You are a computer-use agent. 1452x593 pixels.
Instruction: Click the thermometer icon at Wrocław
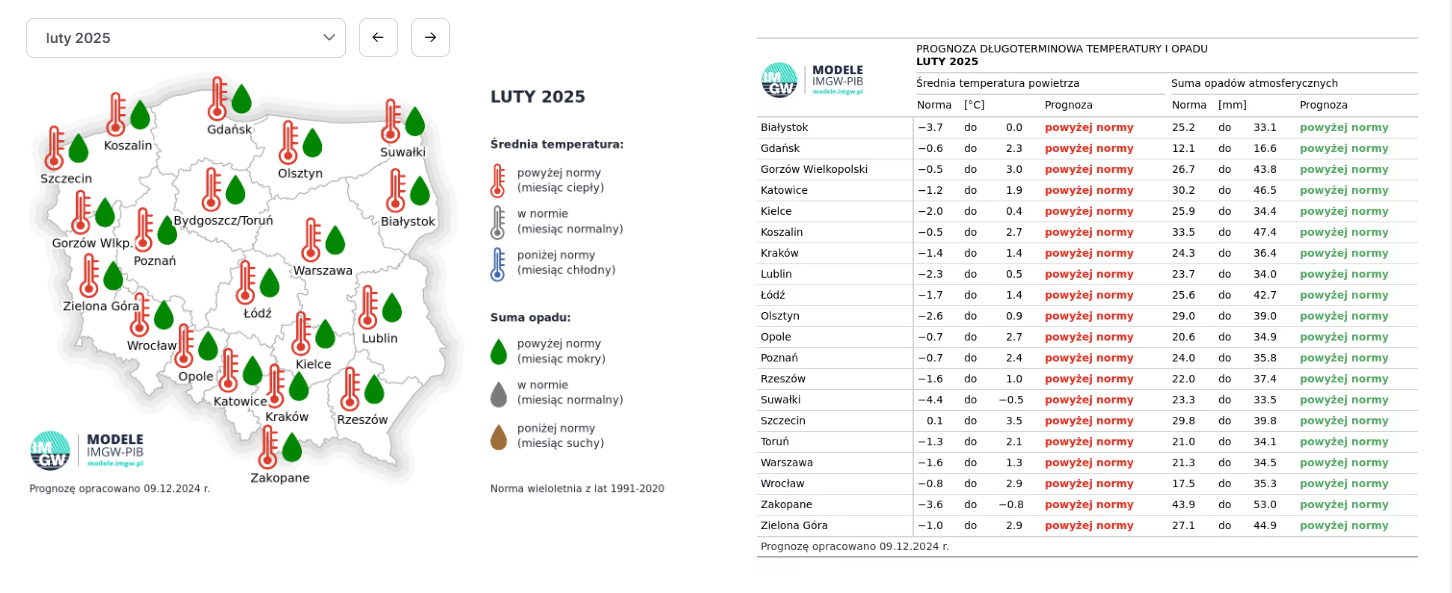(x=140, y=314)
